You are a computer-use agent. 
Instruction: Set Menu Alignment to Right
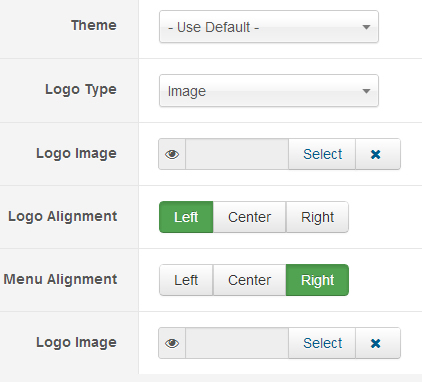(x=317, y=280)
